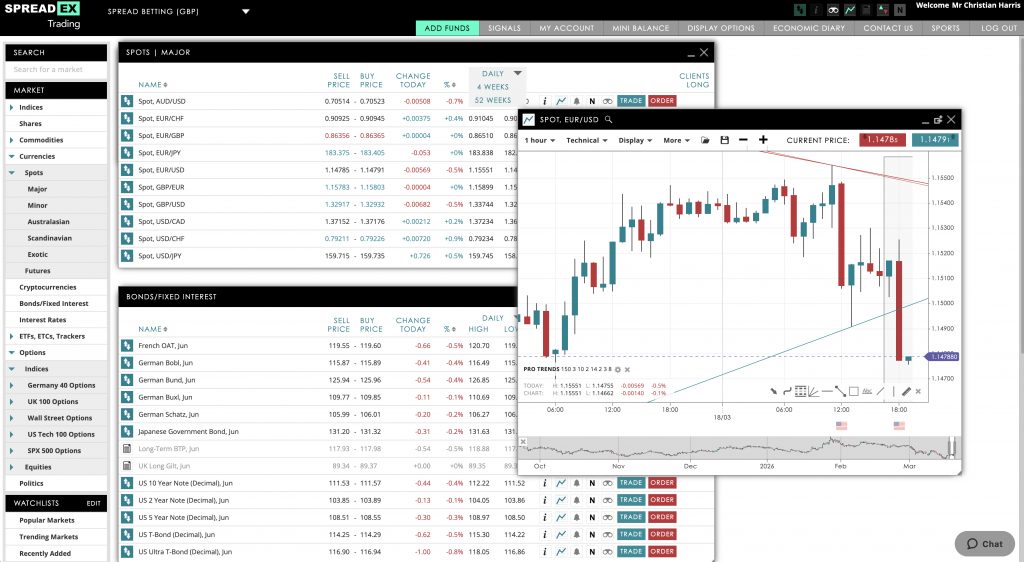Select Abc text annotation tool
1024x562 pixels.
[867, 392]
